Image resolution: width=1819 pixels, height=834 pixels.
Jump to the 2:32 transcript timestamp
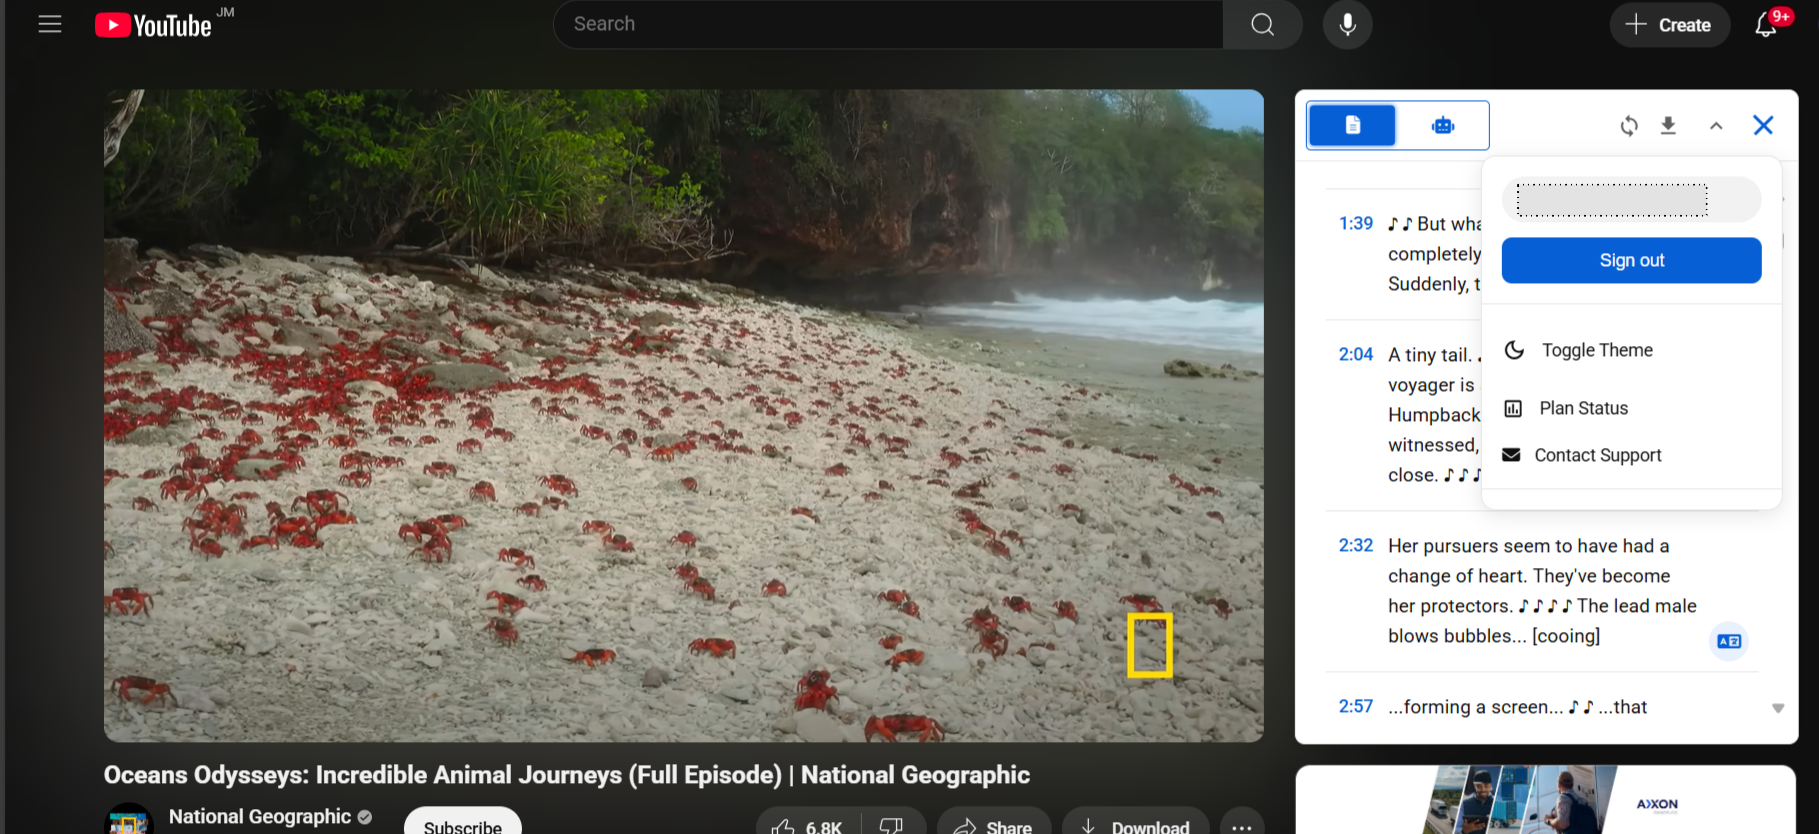click(x=1355, y=545)
